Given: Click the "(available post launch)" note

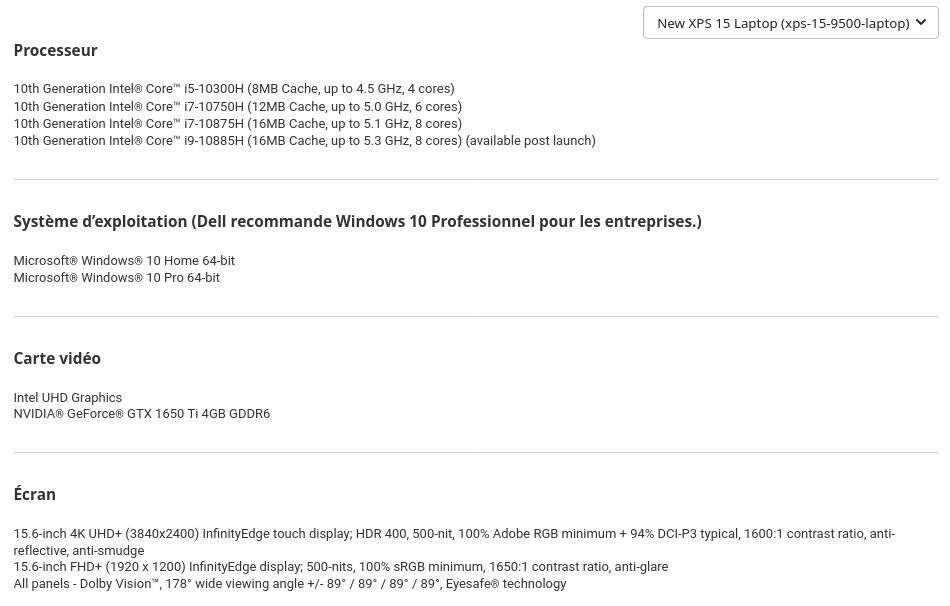Looking at the screenshot, I should (530, 141).
